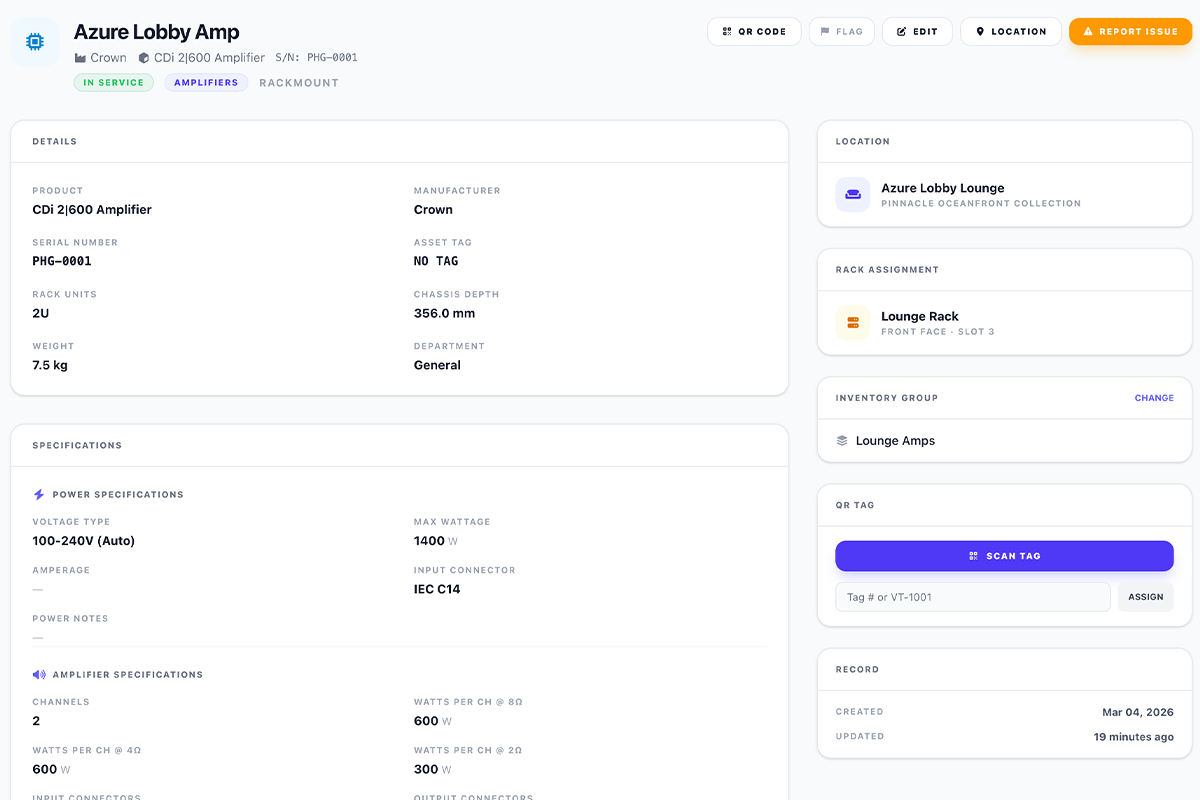Image resolution: width=1200 pixels, height=800 pixels.
Task: Click the layers icon beside Lounge Amps
Action: pyautogui.click(x=844, y=440)
